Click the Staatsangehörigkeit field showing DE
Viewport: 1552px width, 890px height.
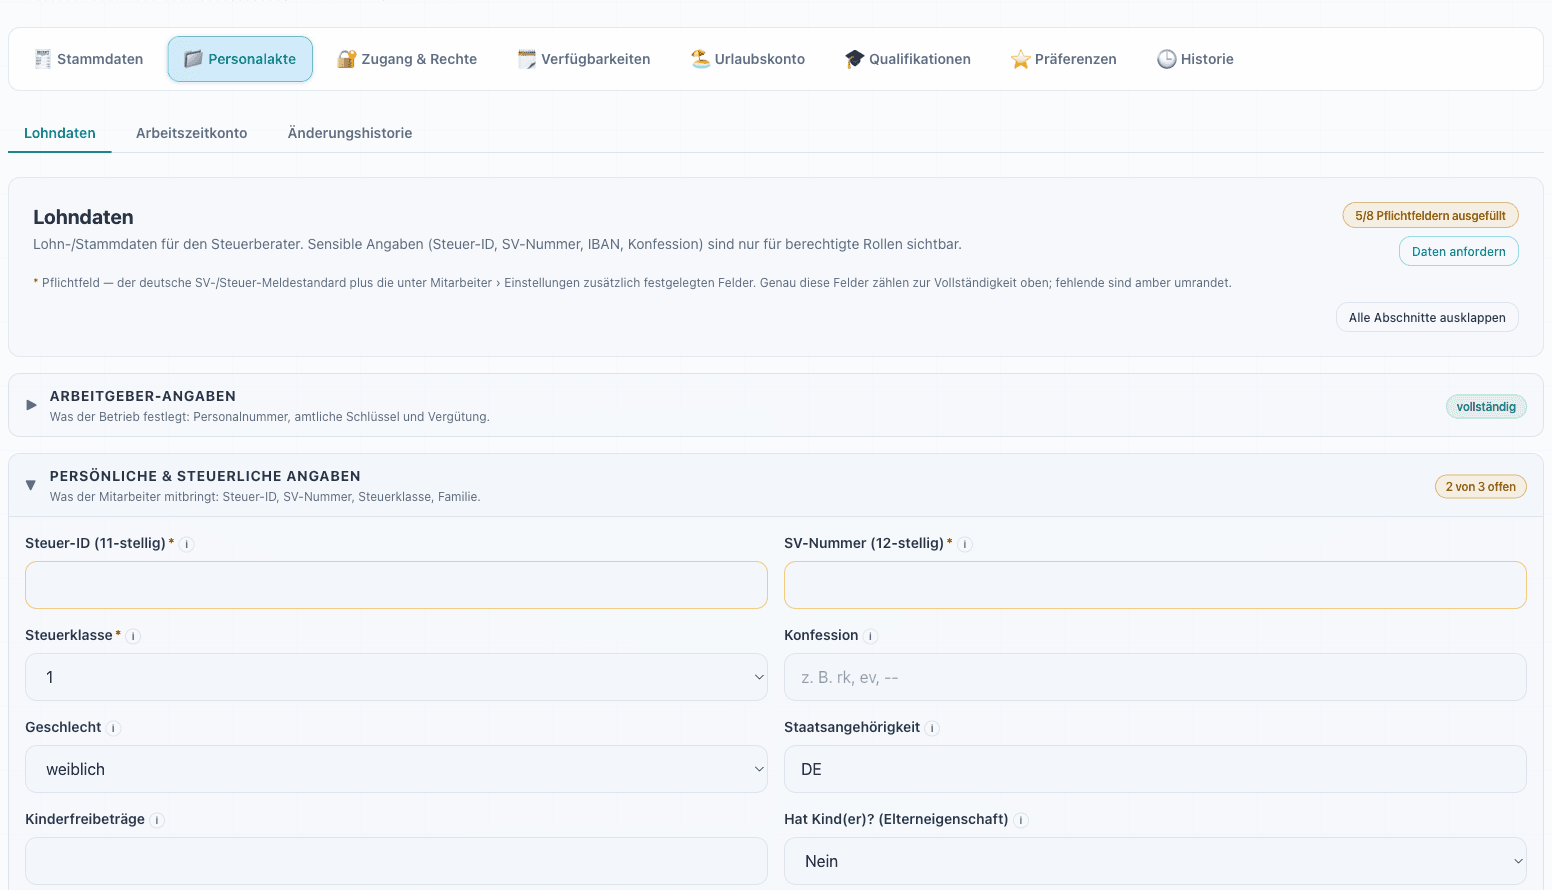coord(1155,769)
